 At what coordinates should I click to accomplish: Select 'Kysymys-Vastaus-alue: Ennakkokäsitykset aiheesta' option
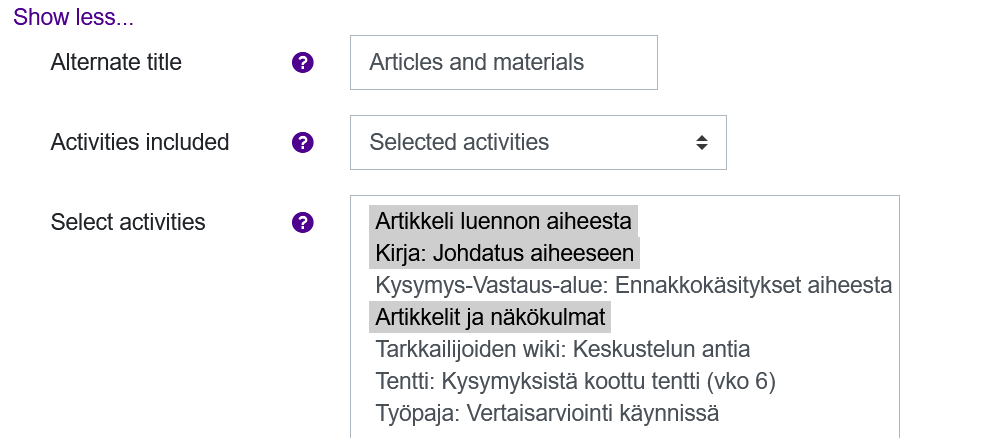click(x=633, y=285)
